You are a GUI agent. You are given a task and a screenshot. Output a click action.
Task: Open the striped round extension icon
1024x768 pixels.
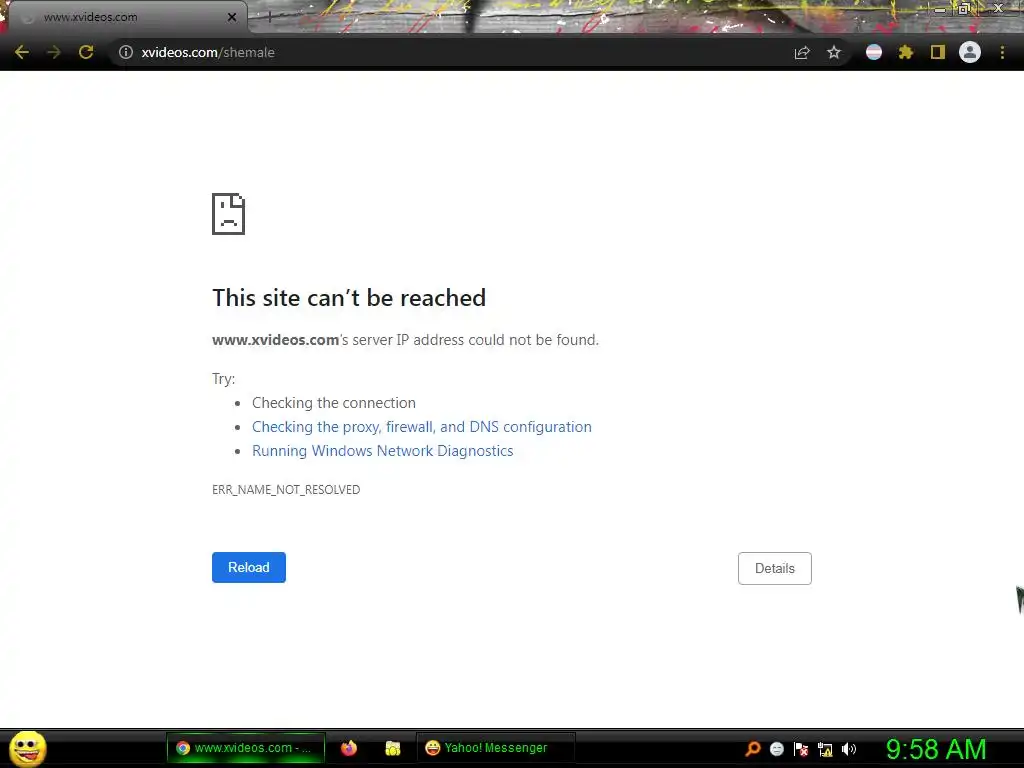tap(874, 52)
